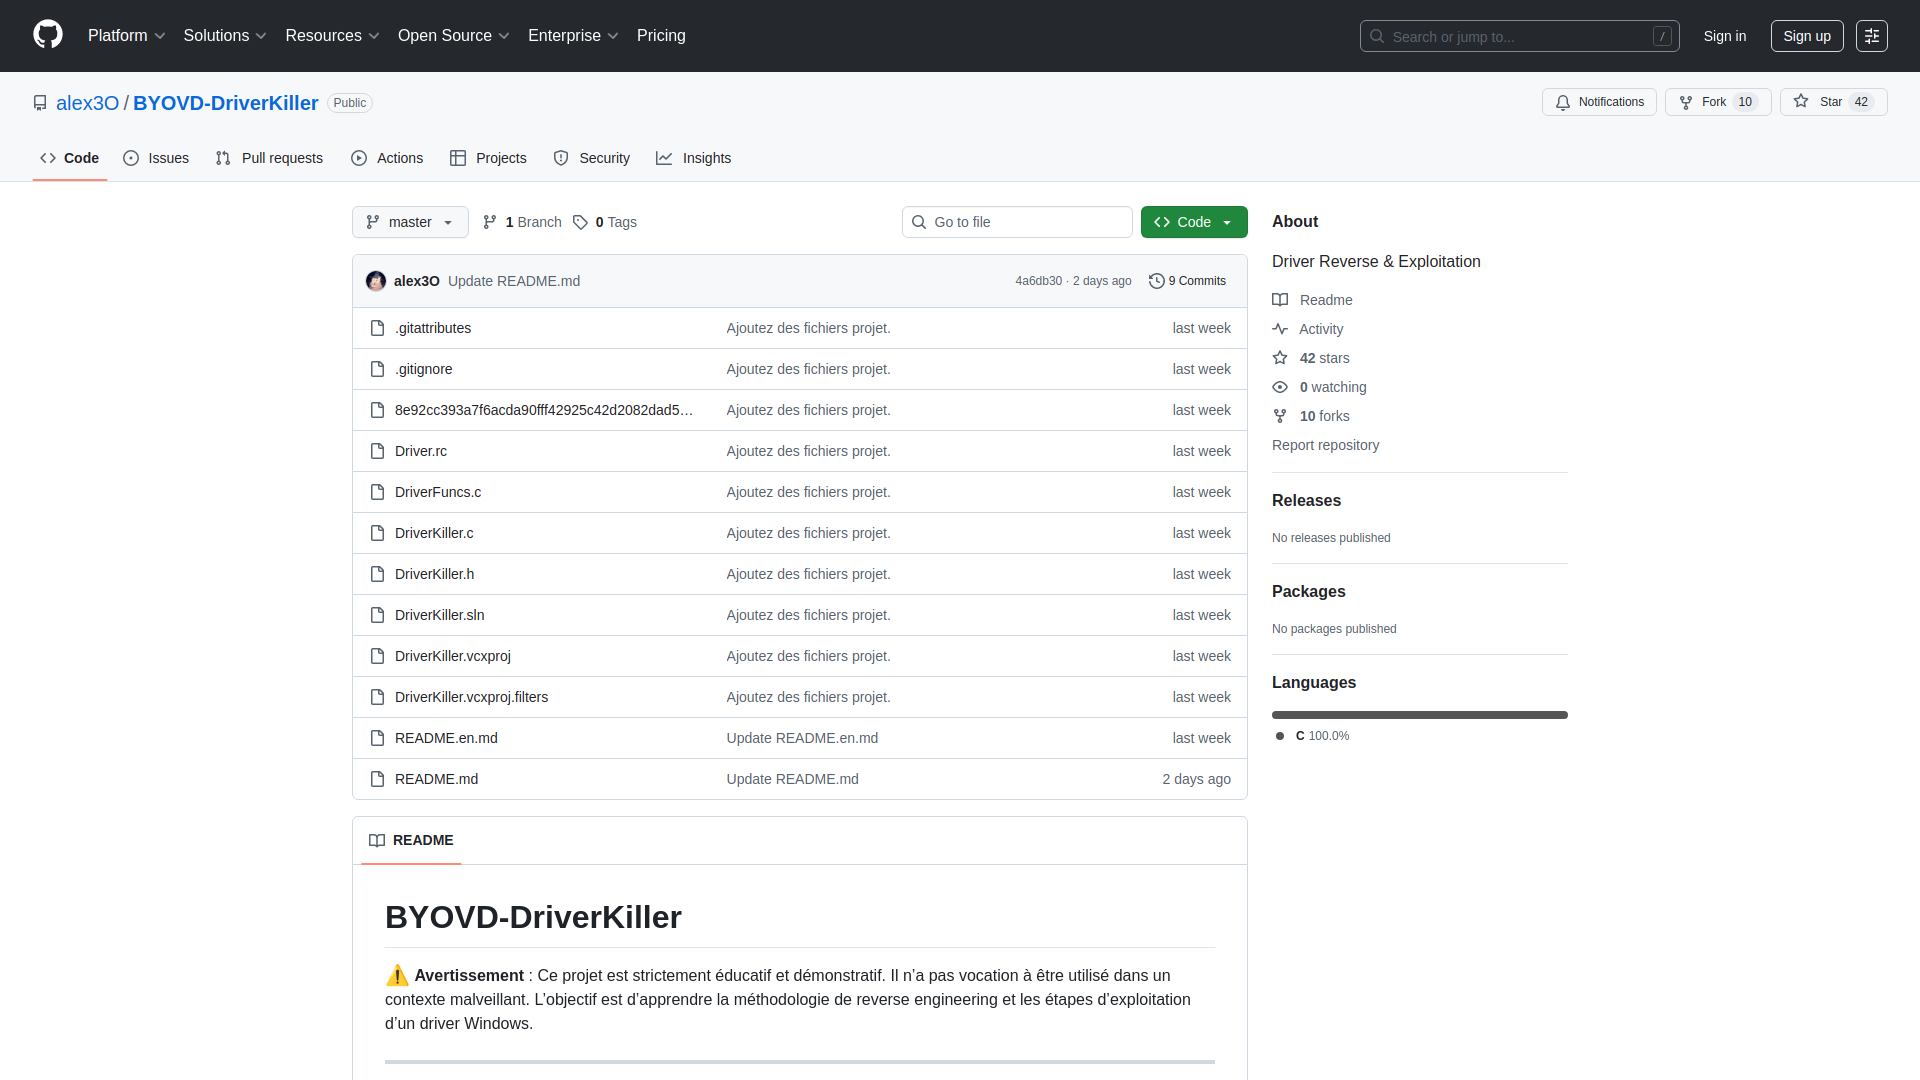This screenshot has height=1080, width=1920.
Task: Click the 1 Branch link
Action: (x=522, y=222)
